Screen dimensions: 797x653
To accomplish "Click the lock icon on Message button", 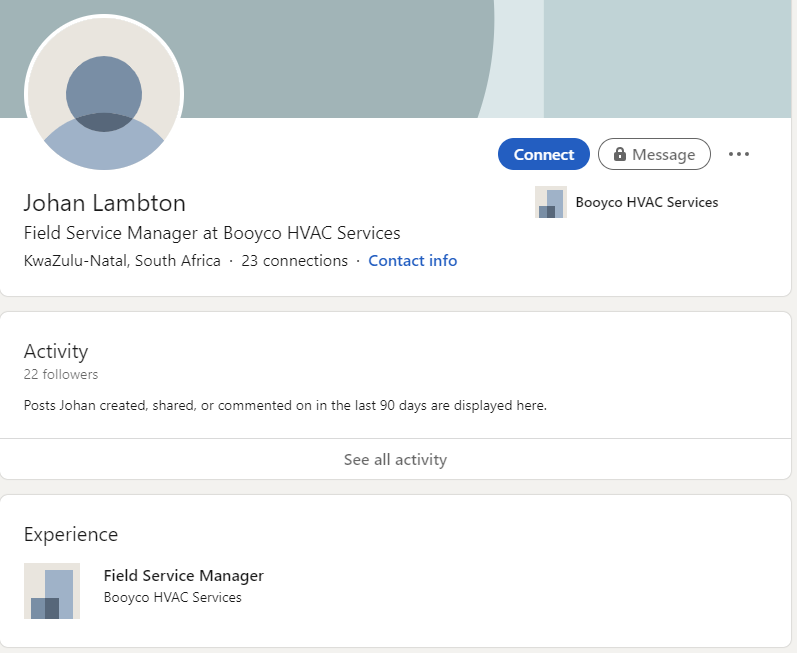I will [620, 154].
